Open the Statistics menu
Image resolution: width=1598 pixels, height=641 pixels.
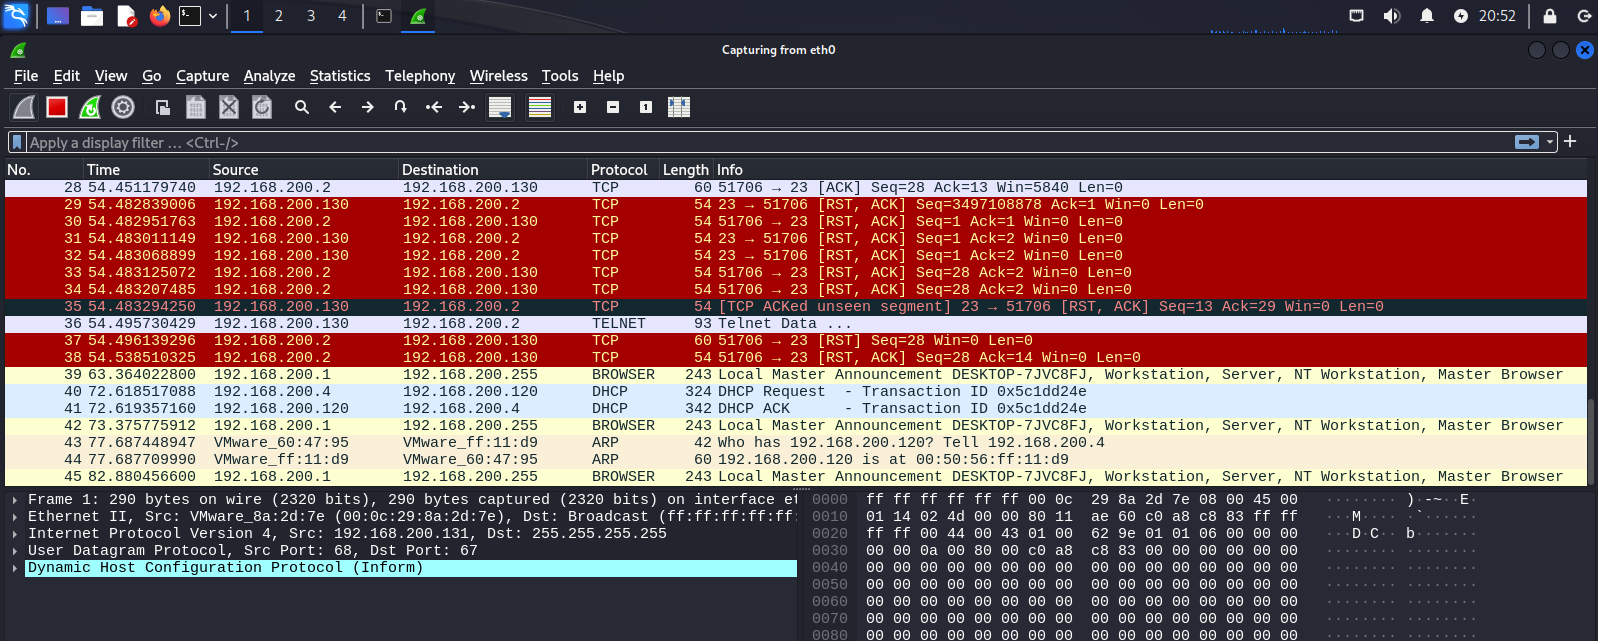340,76
